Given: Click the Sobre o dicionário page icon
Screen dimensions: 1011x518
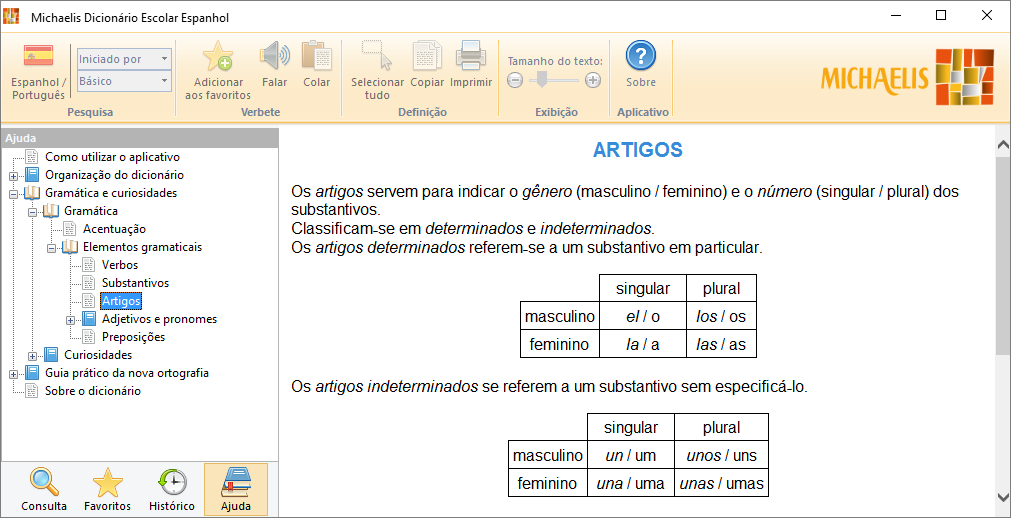Looking at the screenshot, I should click(x=32, y=391).
